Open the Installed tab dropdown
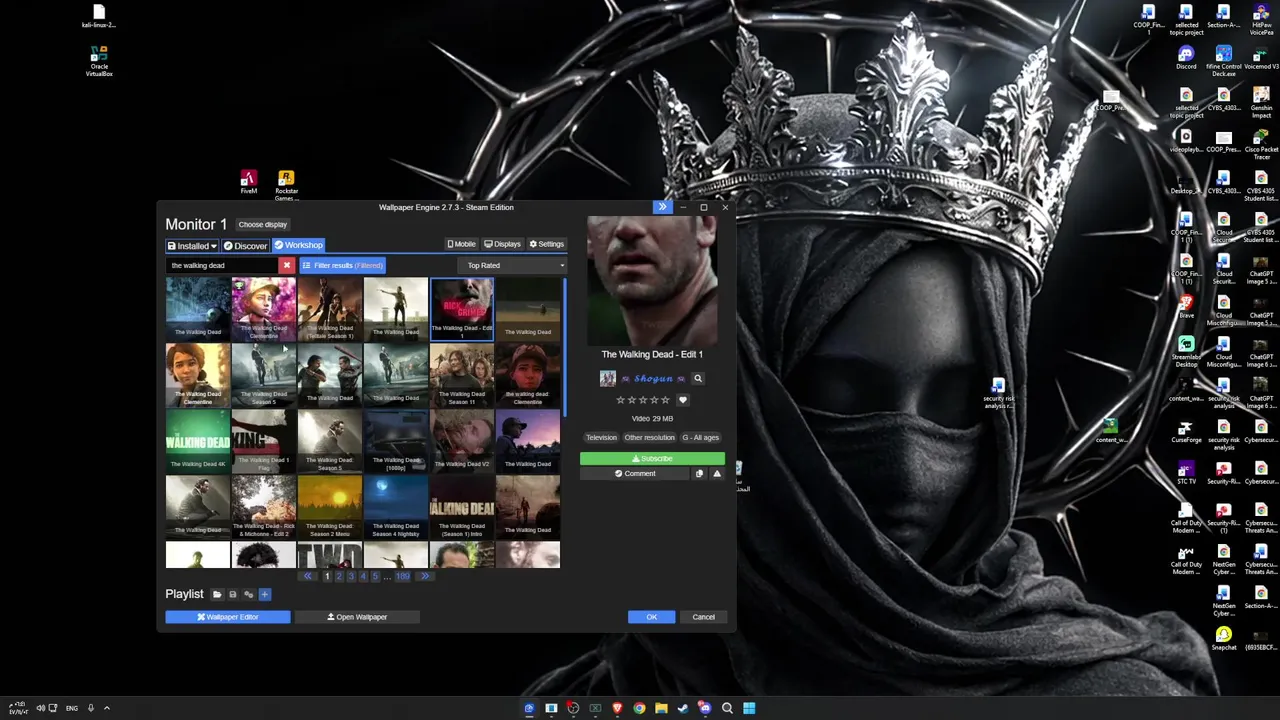1280x720 pixels. (192, 245)
